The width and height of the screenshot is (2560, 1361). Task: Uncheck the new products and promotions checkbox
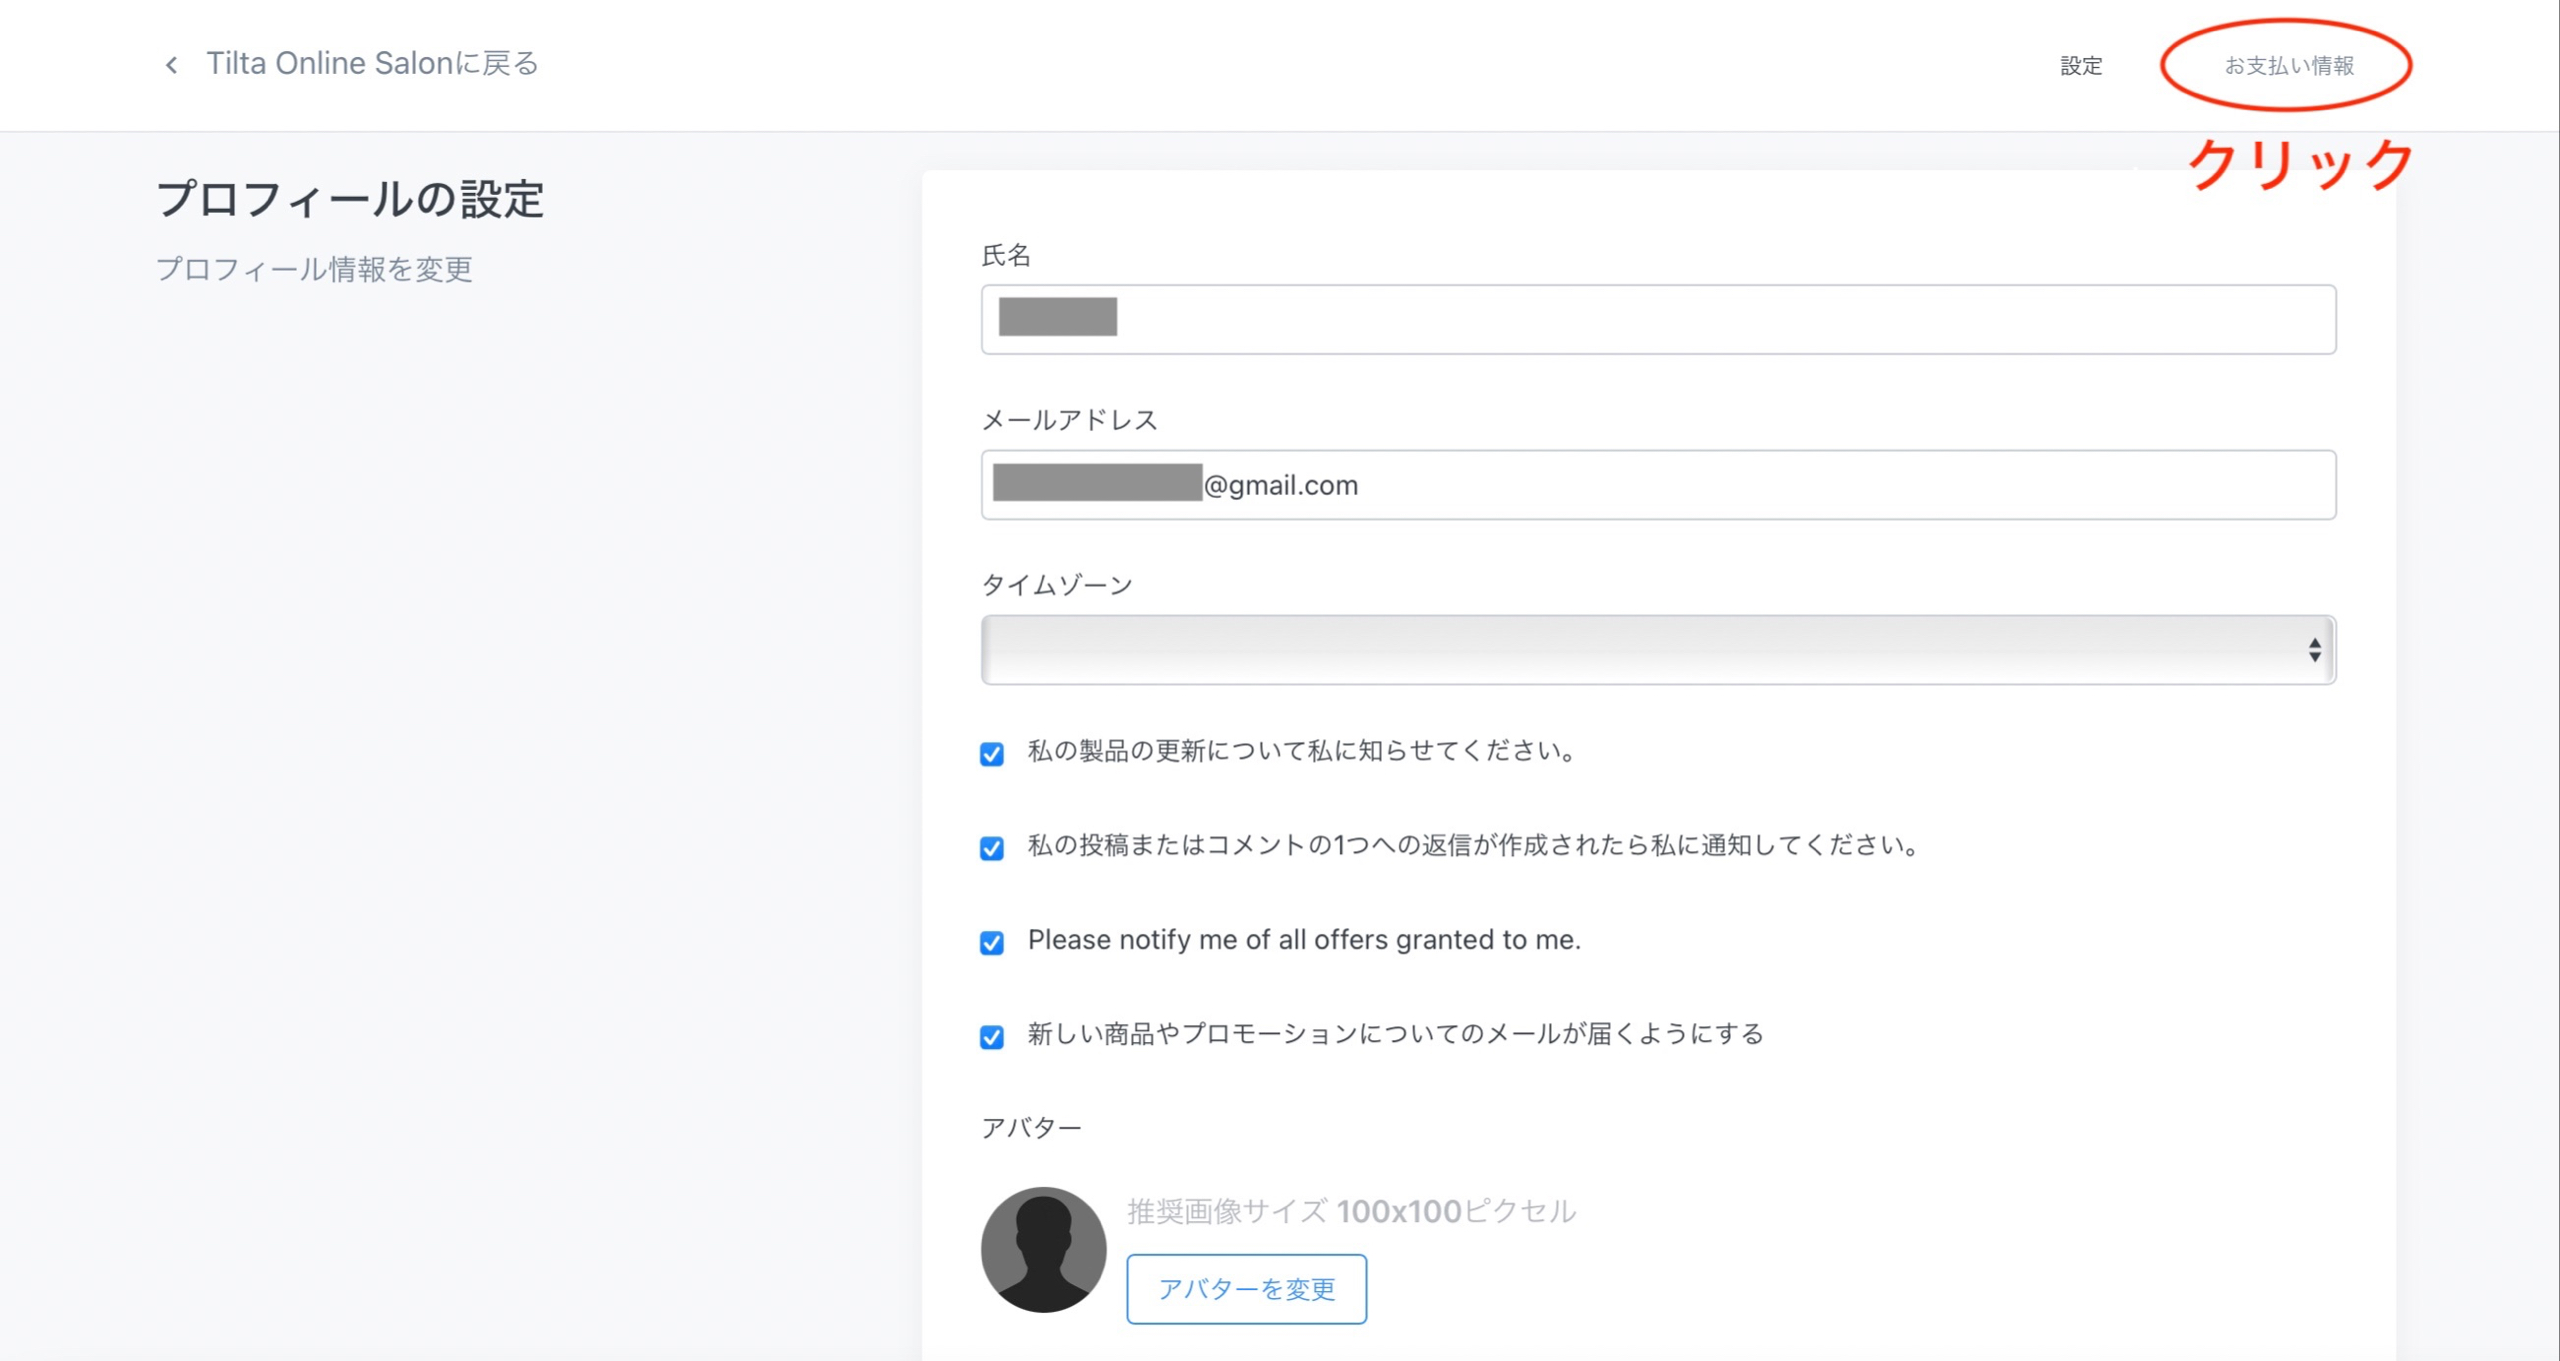(x=991, y=1036)
